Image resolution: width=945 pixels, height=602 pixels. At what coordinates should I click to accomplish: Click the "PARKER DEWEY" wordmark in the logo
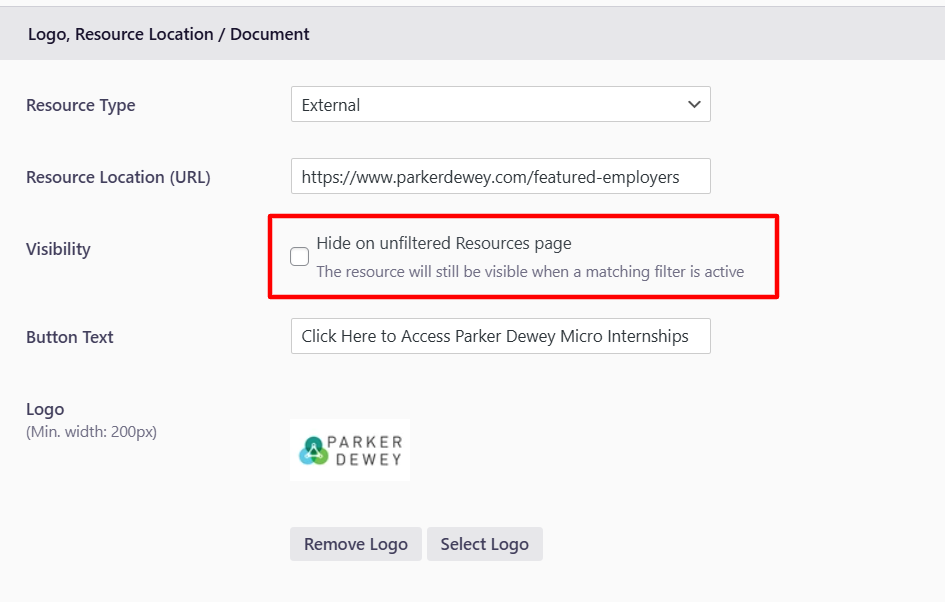(x=366, y=450)
